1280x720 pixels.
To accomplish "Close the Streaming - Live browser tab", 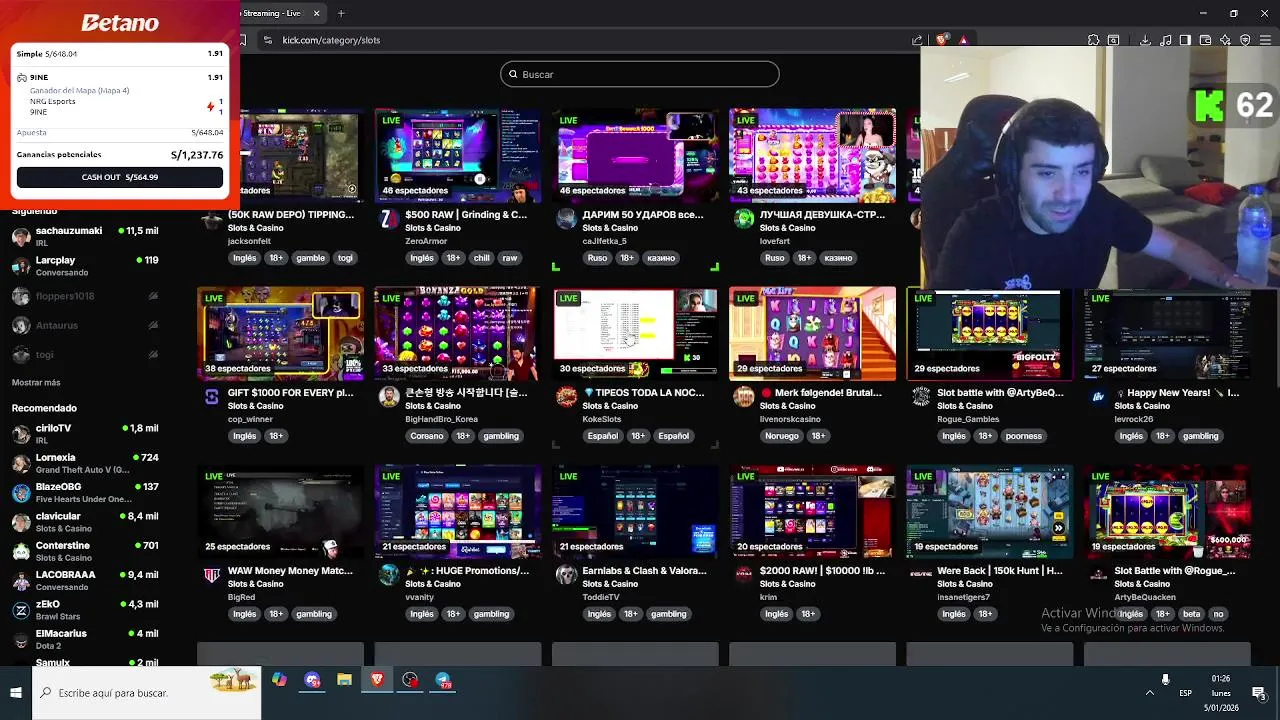I will coord(317,13).
